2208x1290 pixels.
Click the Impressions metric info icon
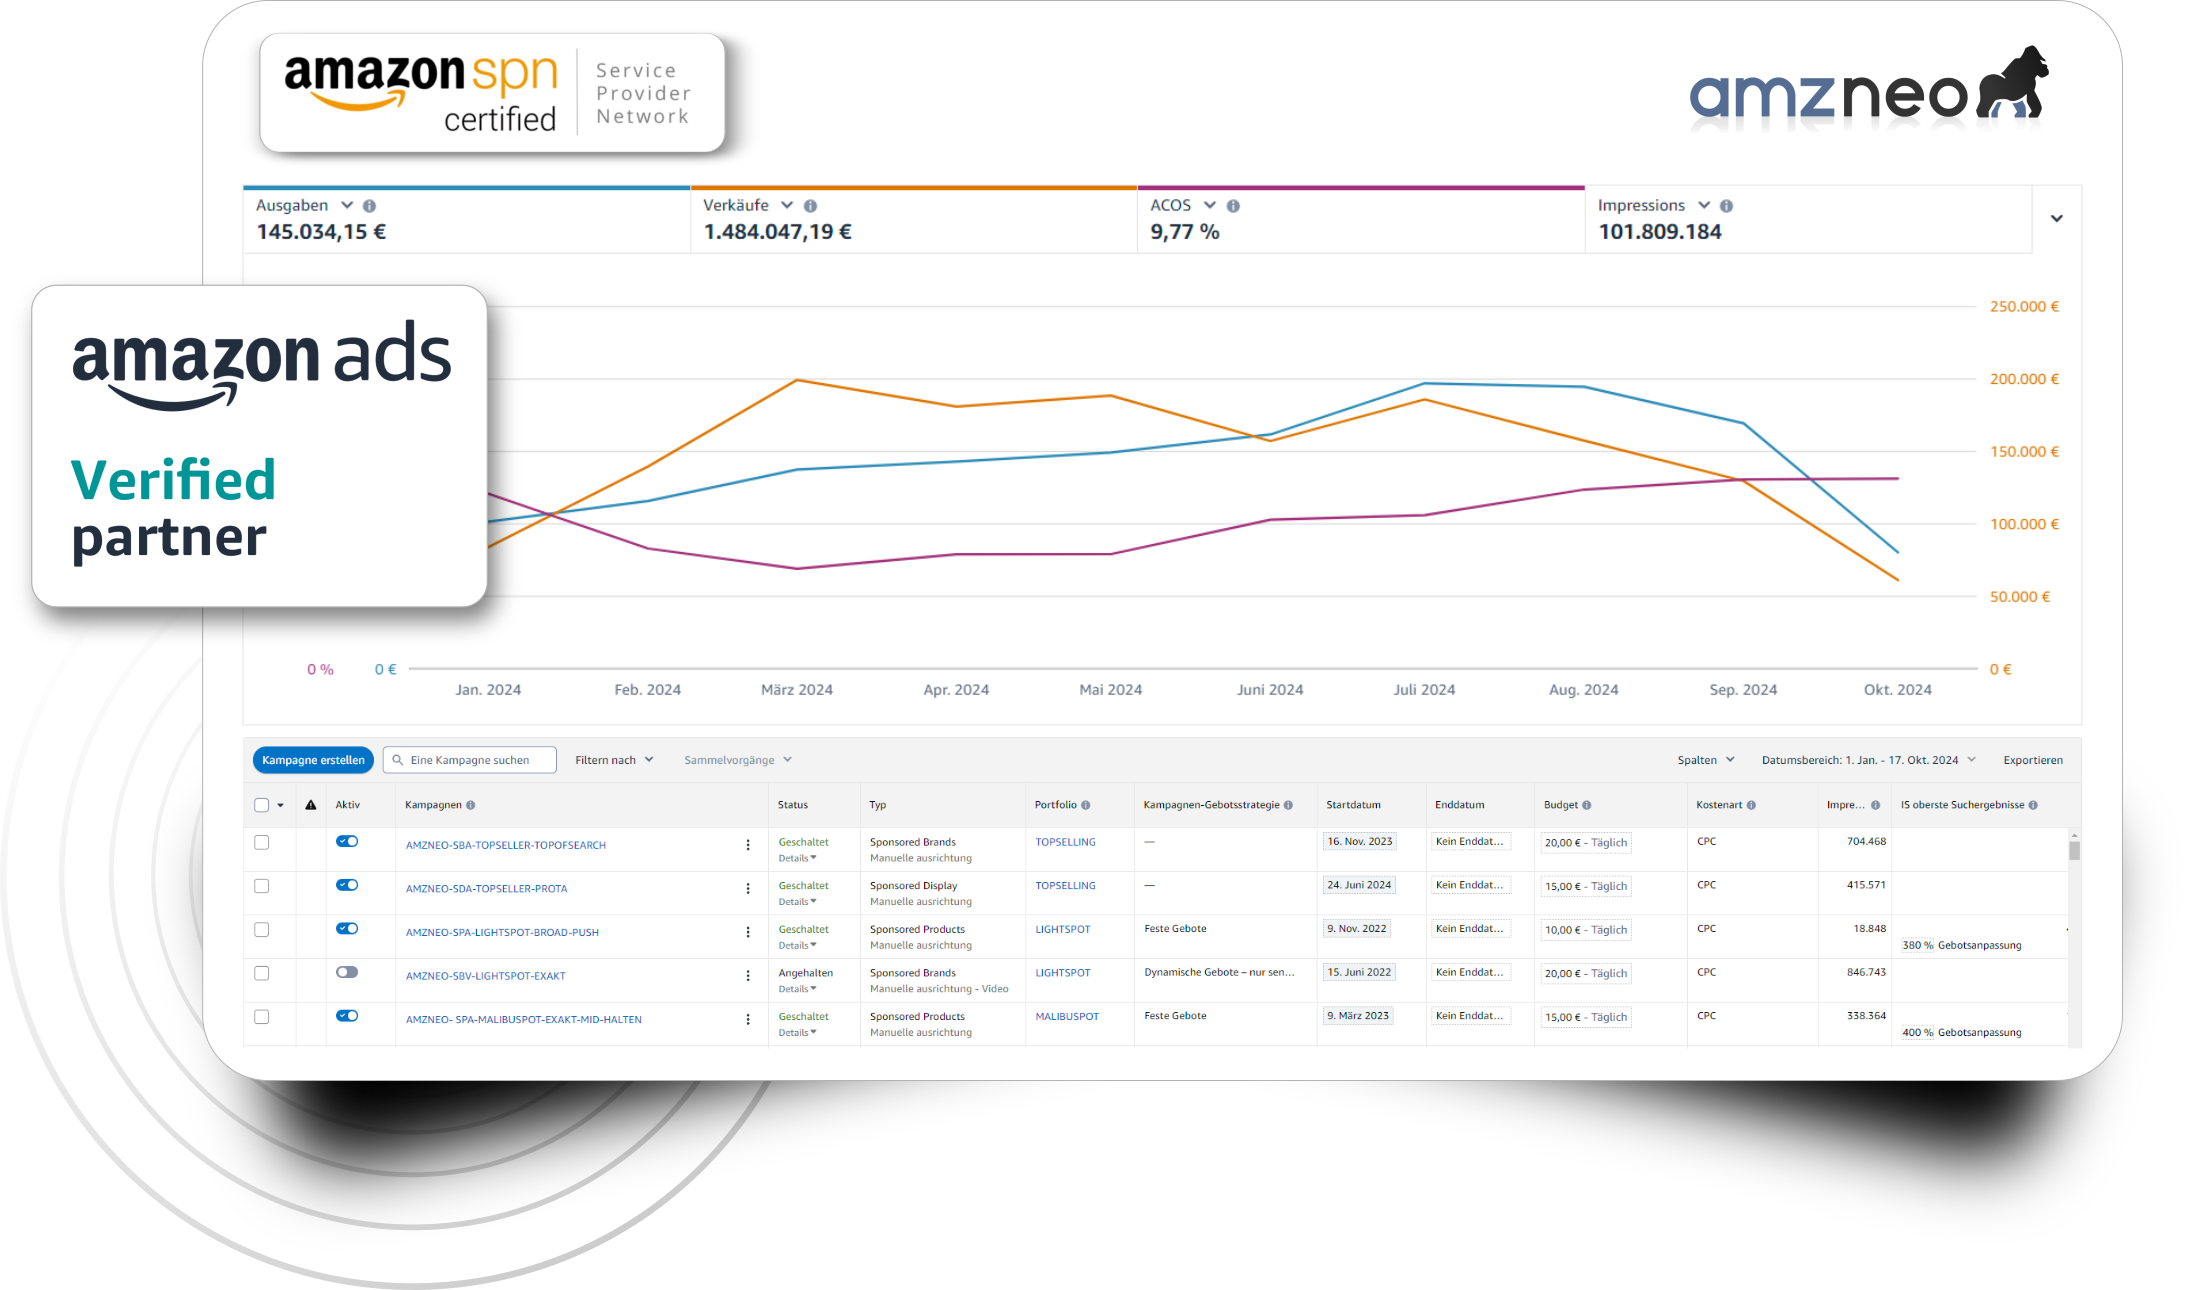pyautogui.click(x=1727, y=206)
